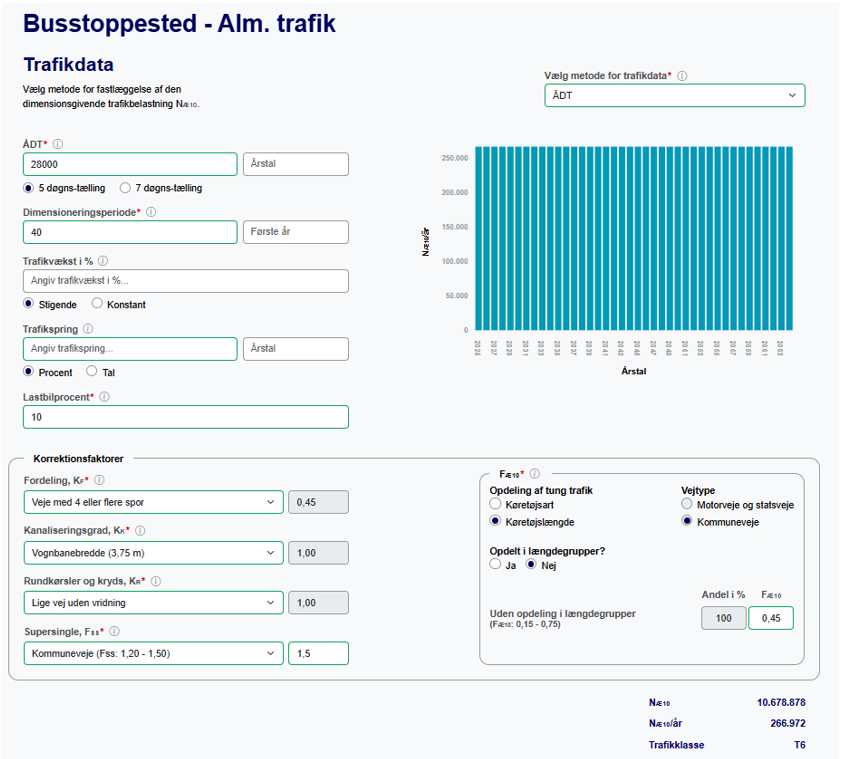Viewport: 843px width, 759px height.
Task: Click the ÅDT input field with 28000
Action: (x=130, y=164)
